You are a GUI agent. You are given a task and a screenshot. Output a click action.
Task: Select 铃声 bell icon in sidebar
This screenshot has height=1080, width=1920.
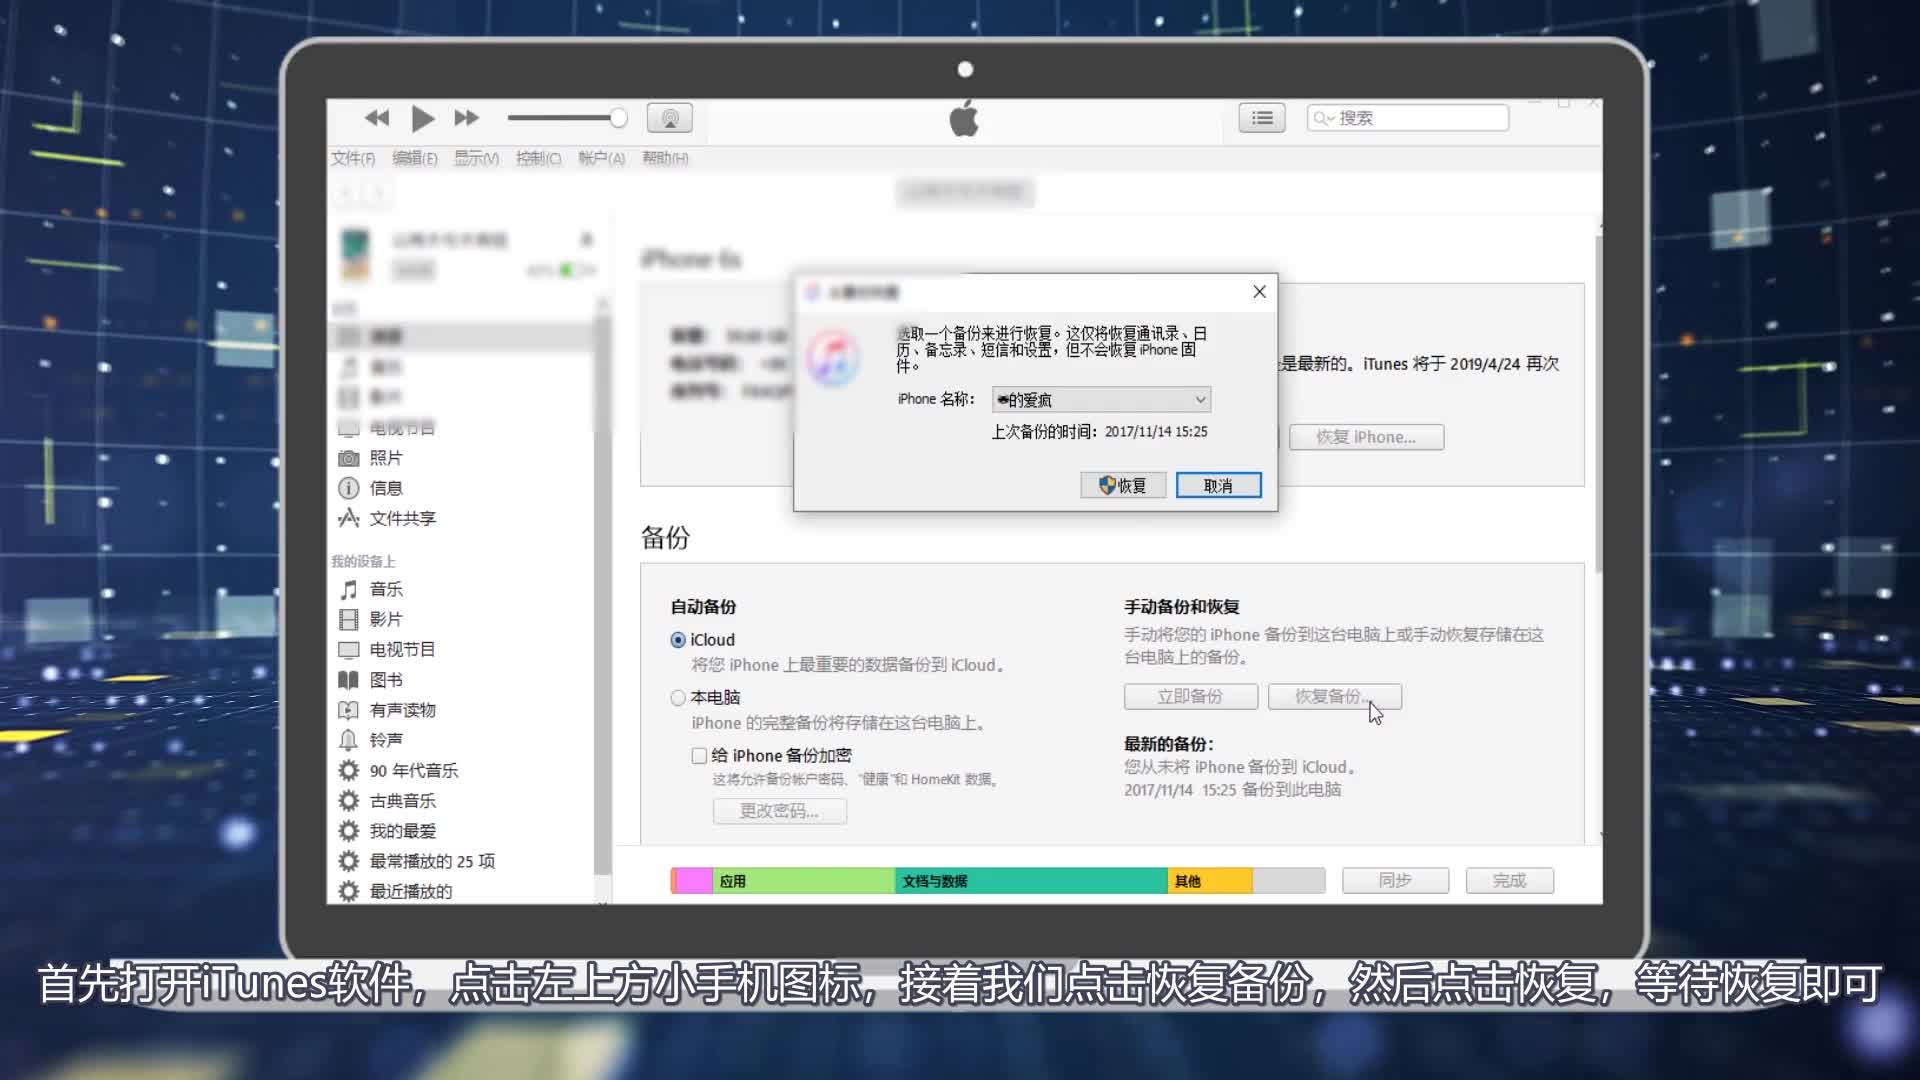coord(348,740)
